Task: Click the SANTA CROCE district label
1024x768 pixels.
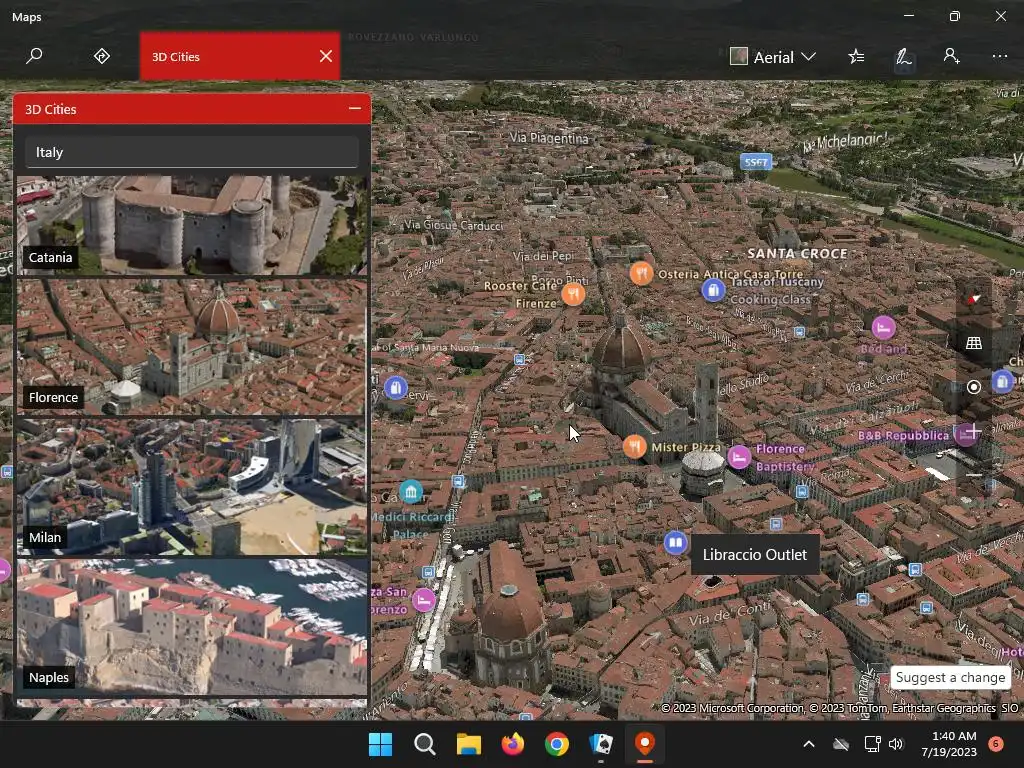Action: 797,253
